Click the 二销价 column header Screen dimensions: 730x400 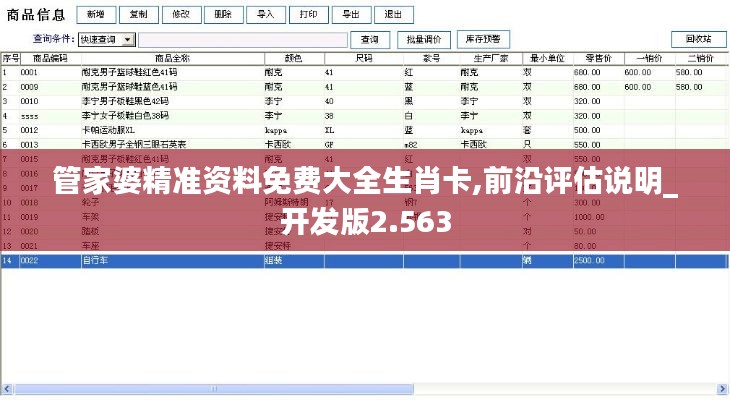[x=701, y=58]
